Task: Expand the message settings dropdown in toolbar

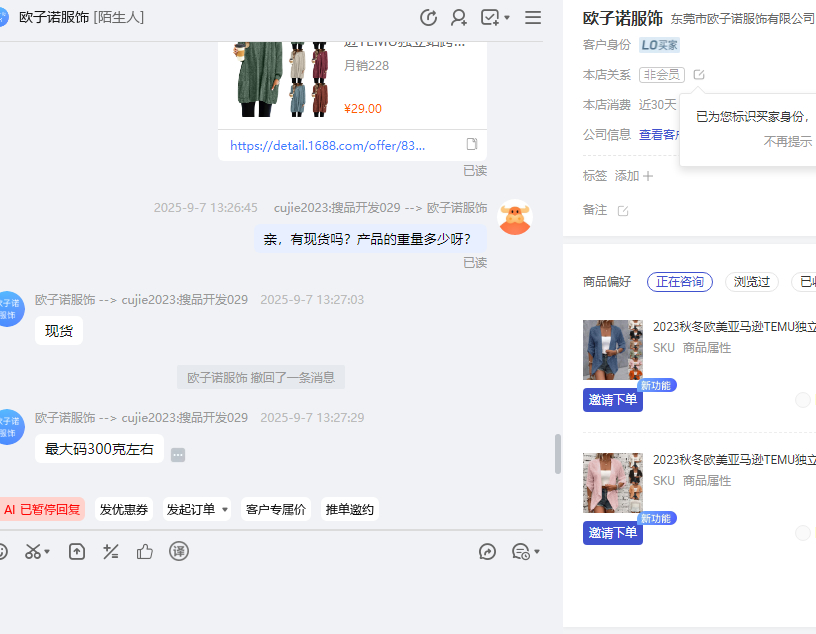Action: coord(536,552)
